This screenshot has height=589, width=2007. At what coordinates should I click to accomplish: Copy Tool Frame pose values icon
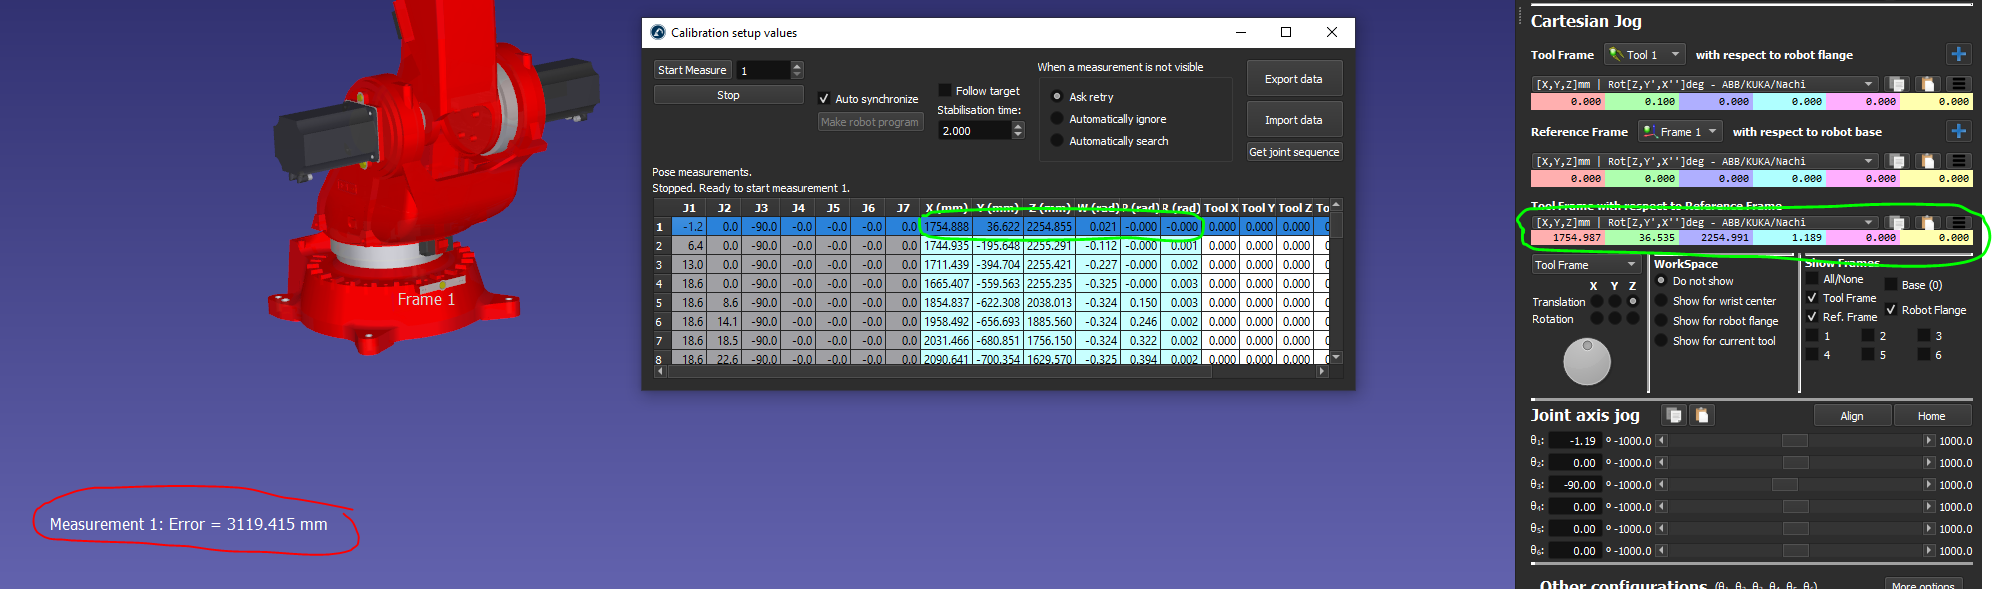coord(1897,84)
